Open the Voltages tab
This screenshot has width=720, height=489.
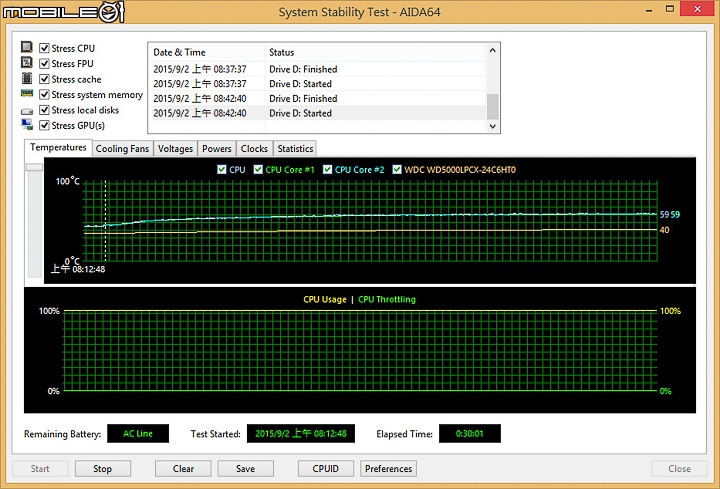pos(175,149)
